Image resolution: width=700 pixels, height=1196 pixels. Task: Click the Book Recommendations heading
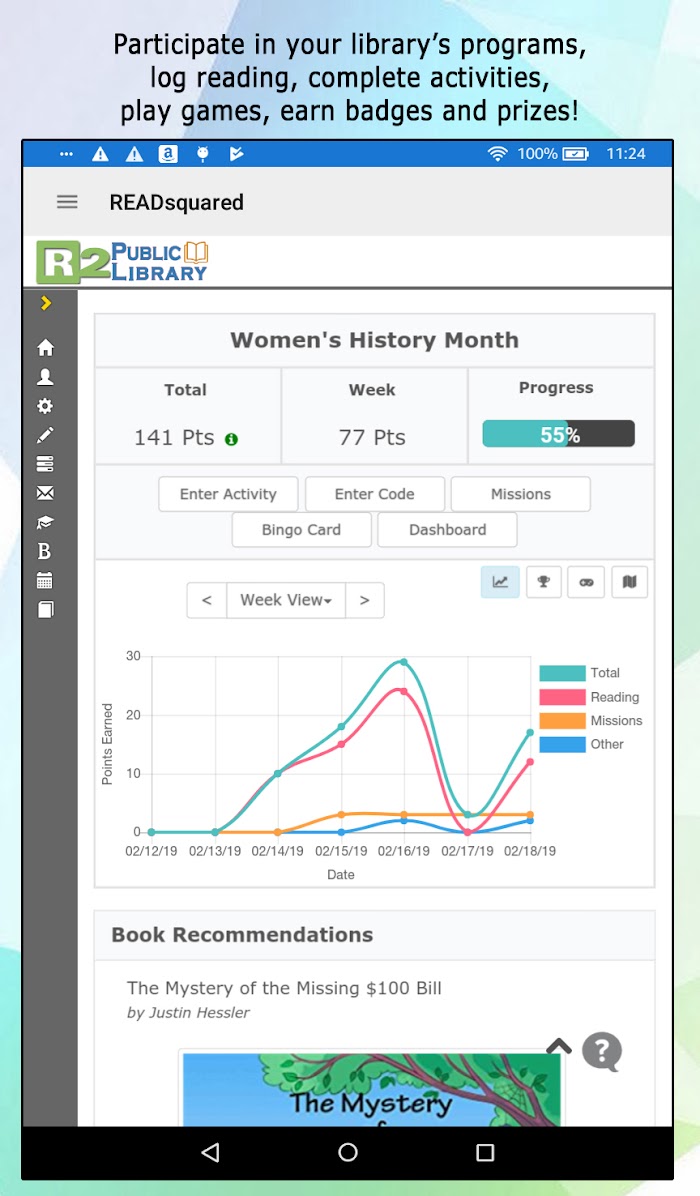(x=242, y=935)
